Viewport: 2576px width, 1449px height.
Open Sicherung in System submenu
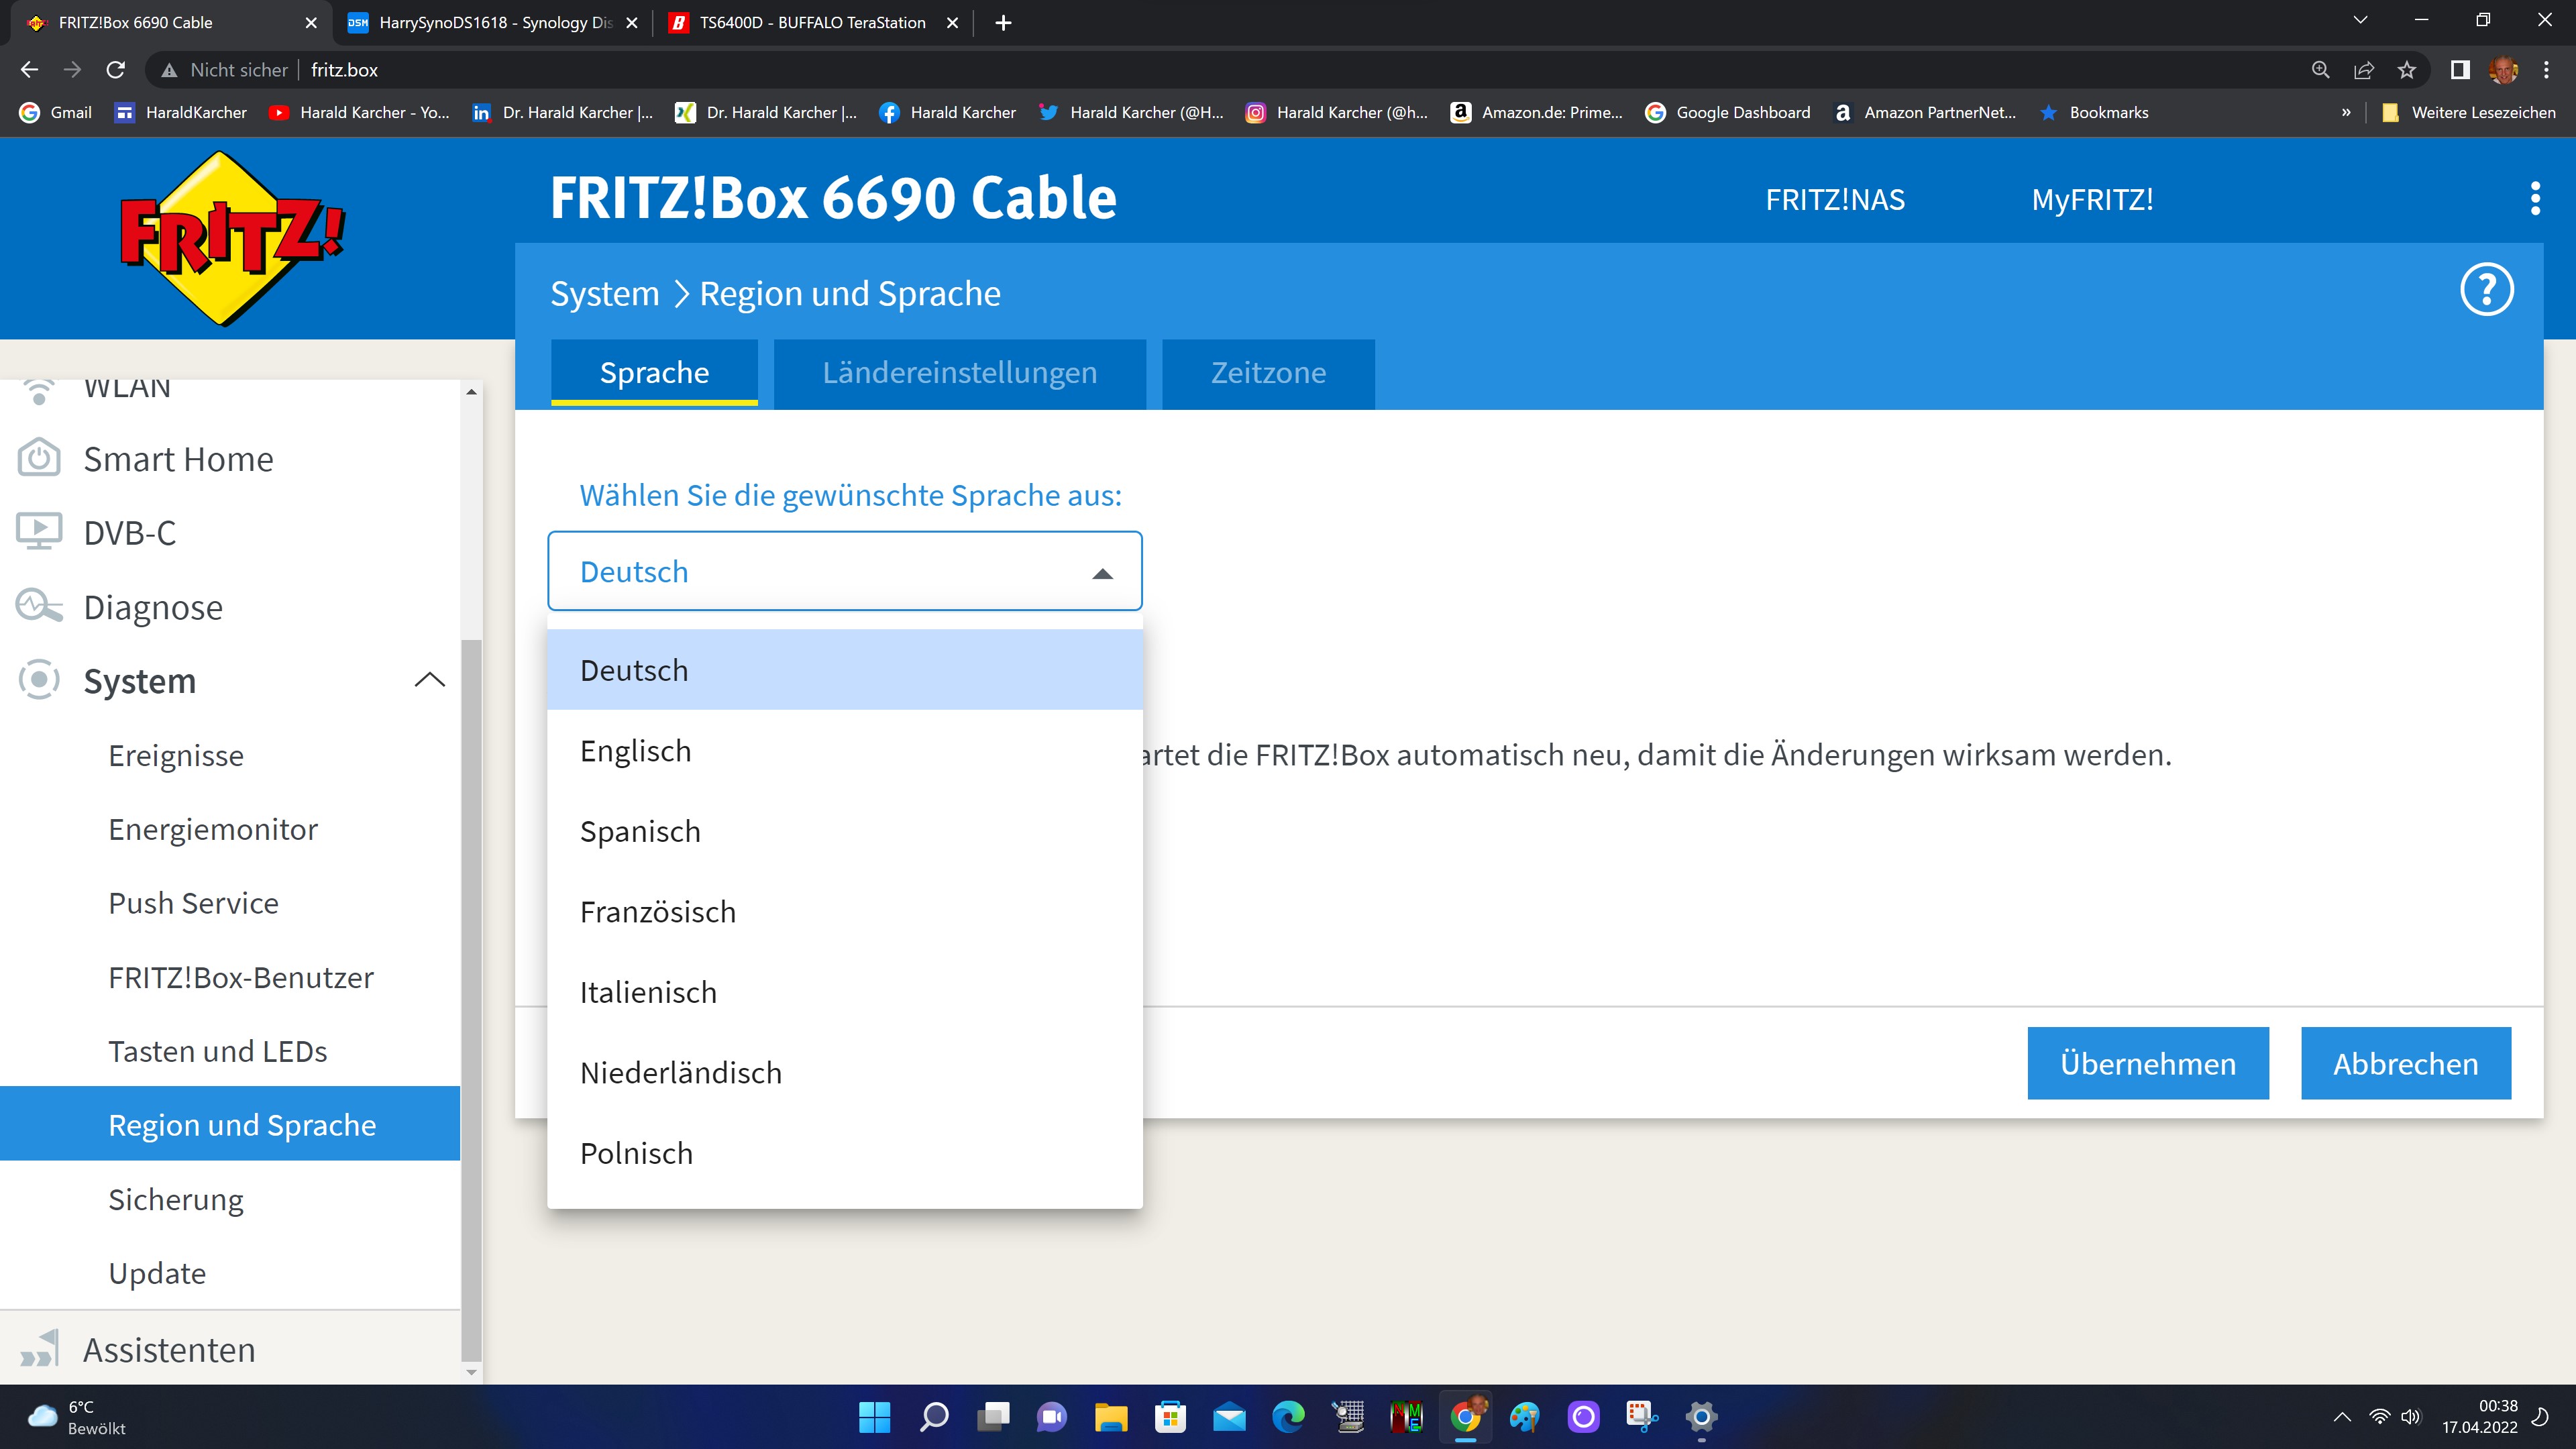click(x=176, y=1199)
